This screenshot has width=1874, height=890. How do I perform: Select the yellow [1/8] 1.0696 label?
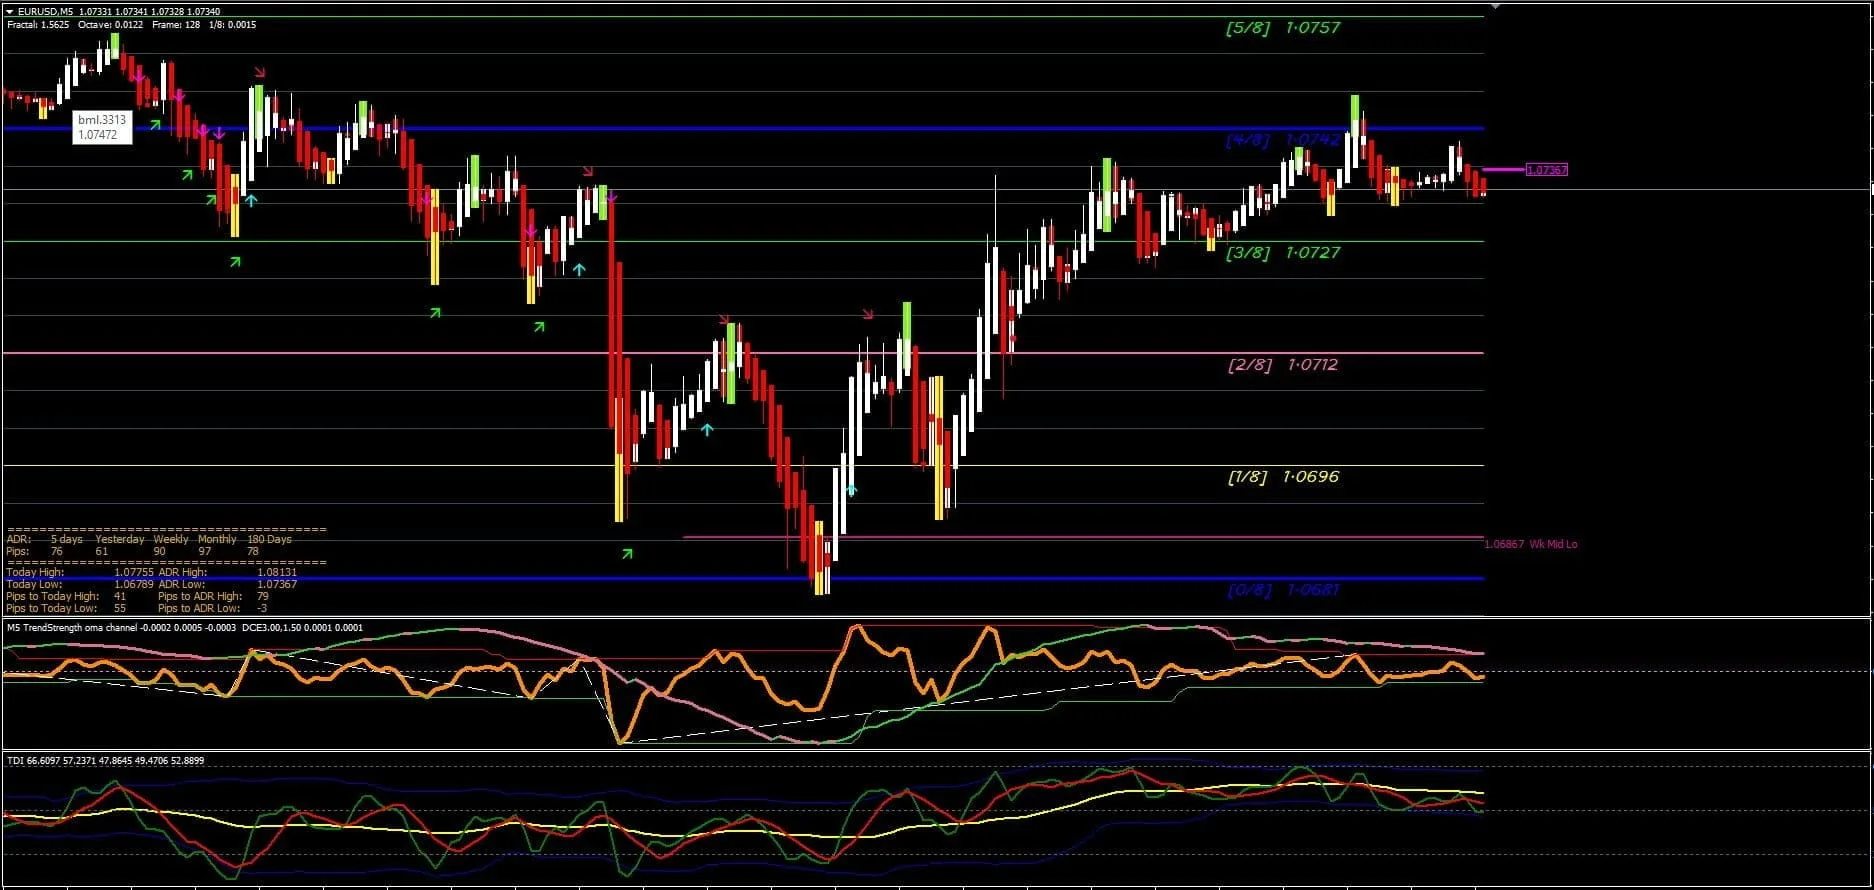point(1282,477)
